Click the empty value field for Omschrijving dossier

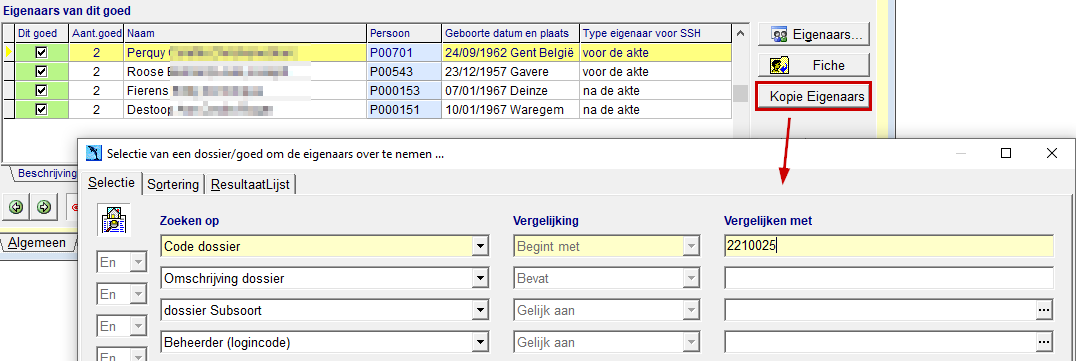pos(889,278)
